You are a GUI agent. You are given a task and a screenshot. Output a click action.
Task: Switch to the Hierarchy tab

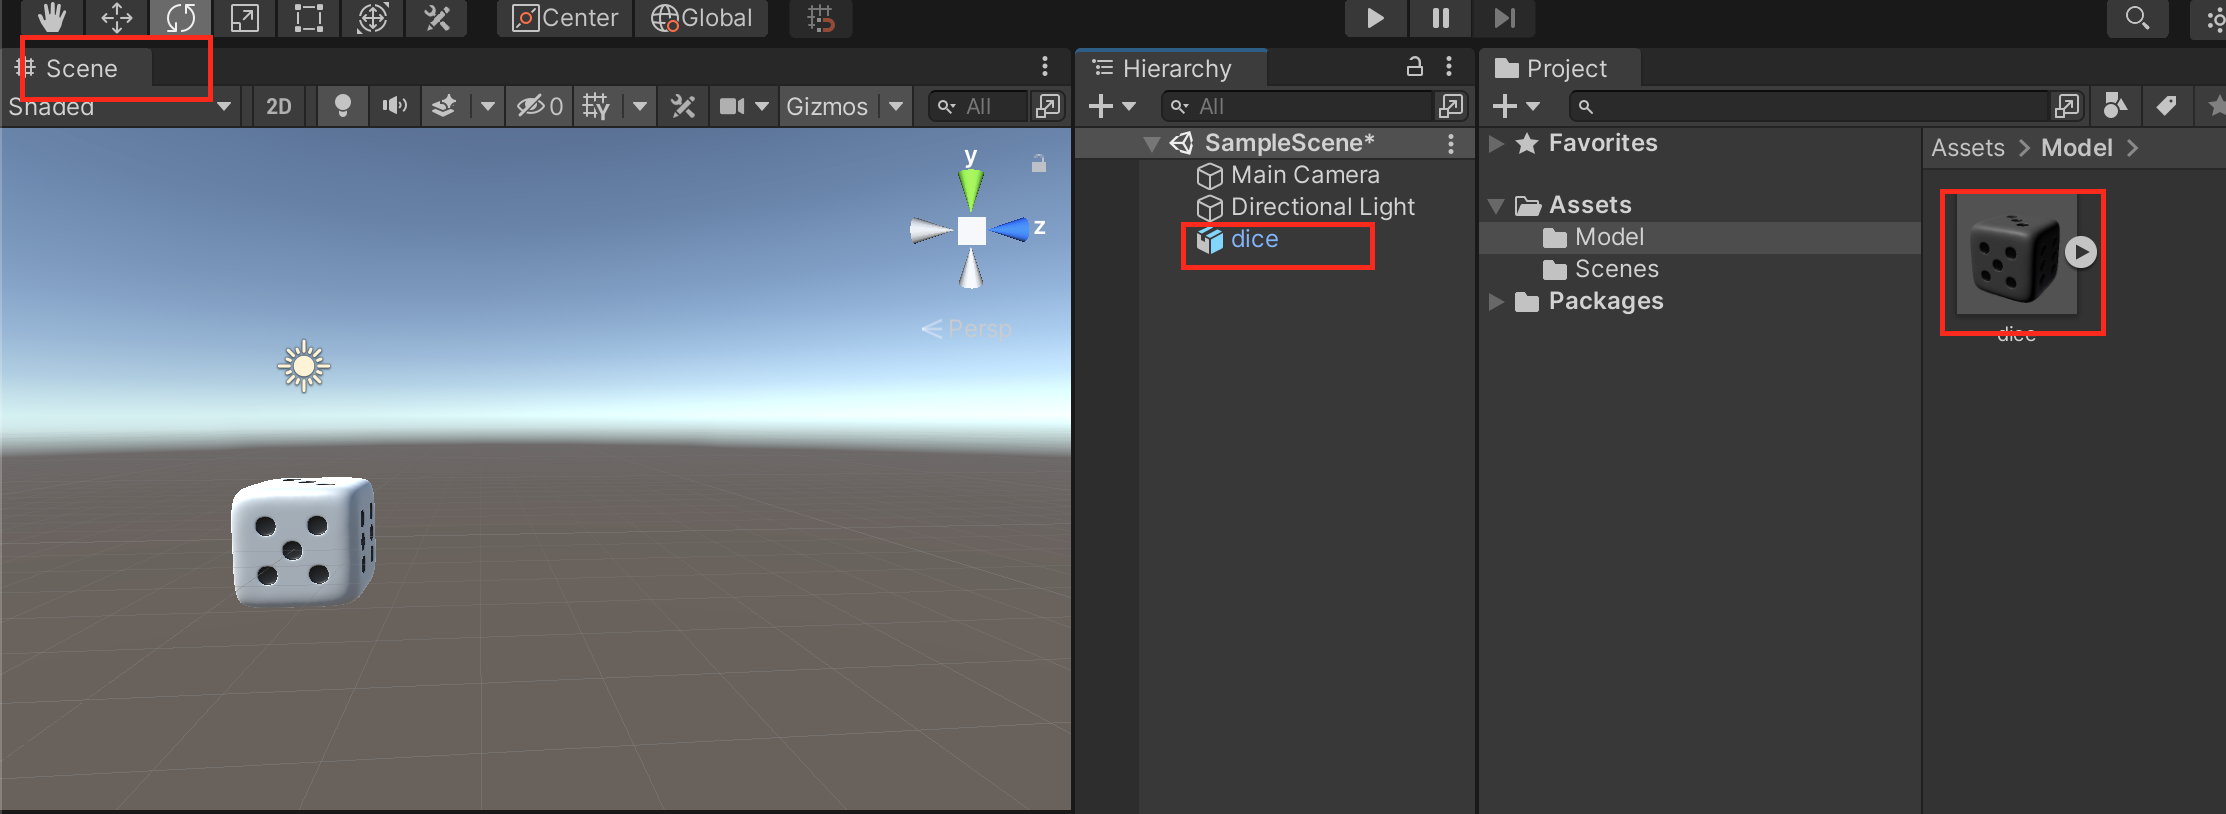1176,68
